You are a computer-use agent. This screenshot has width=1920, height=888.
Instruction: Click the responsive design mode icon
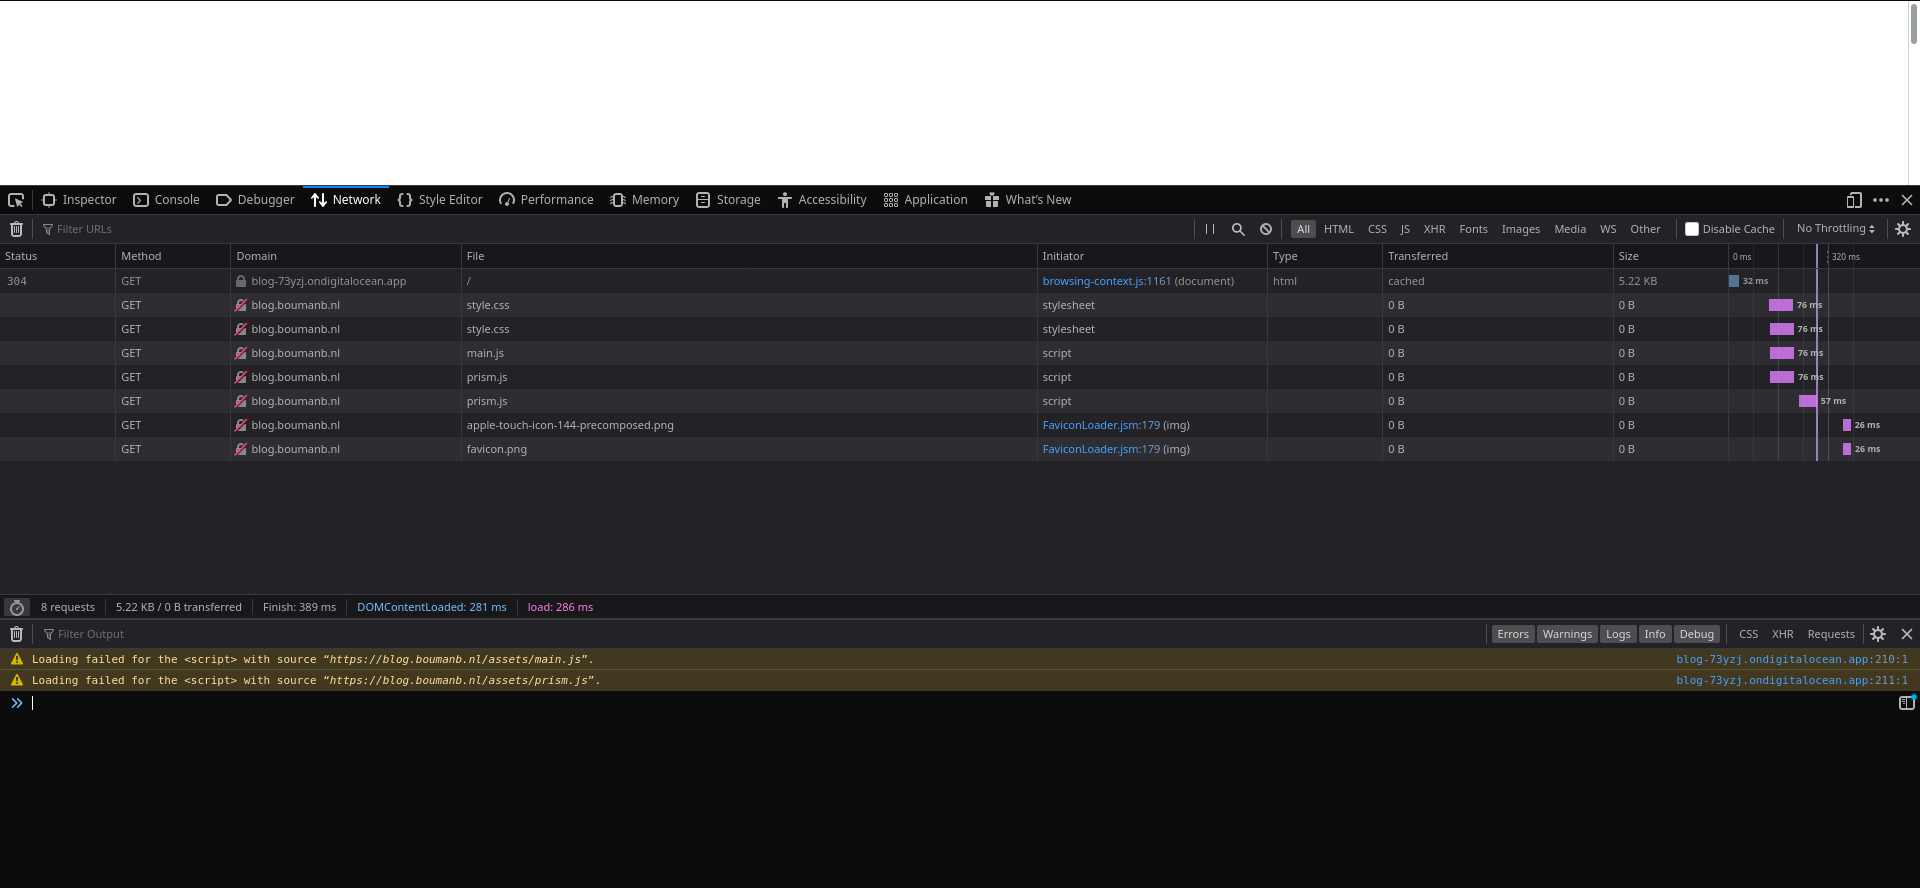pyautogui.click(x=1854, y=200)
